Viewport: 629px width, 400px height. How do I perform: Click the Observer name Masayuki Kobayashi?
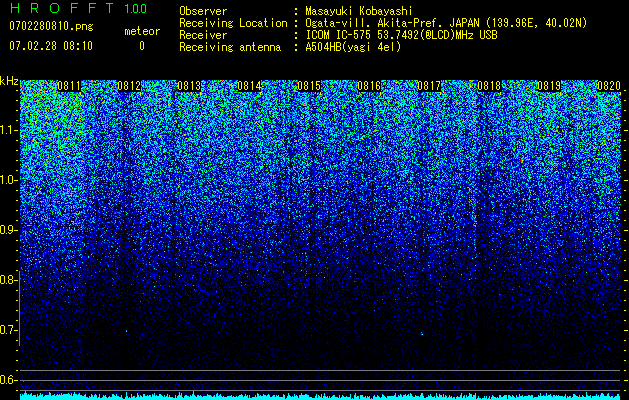(x=359, y=11)
